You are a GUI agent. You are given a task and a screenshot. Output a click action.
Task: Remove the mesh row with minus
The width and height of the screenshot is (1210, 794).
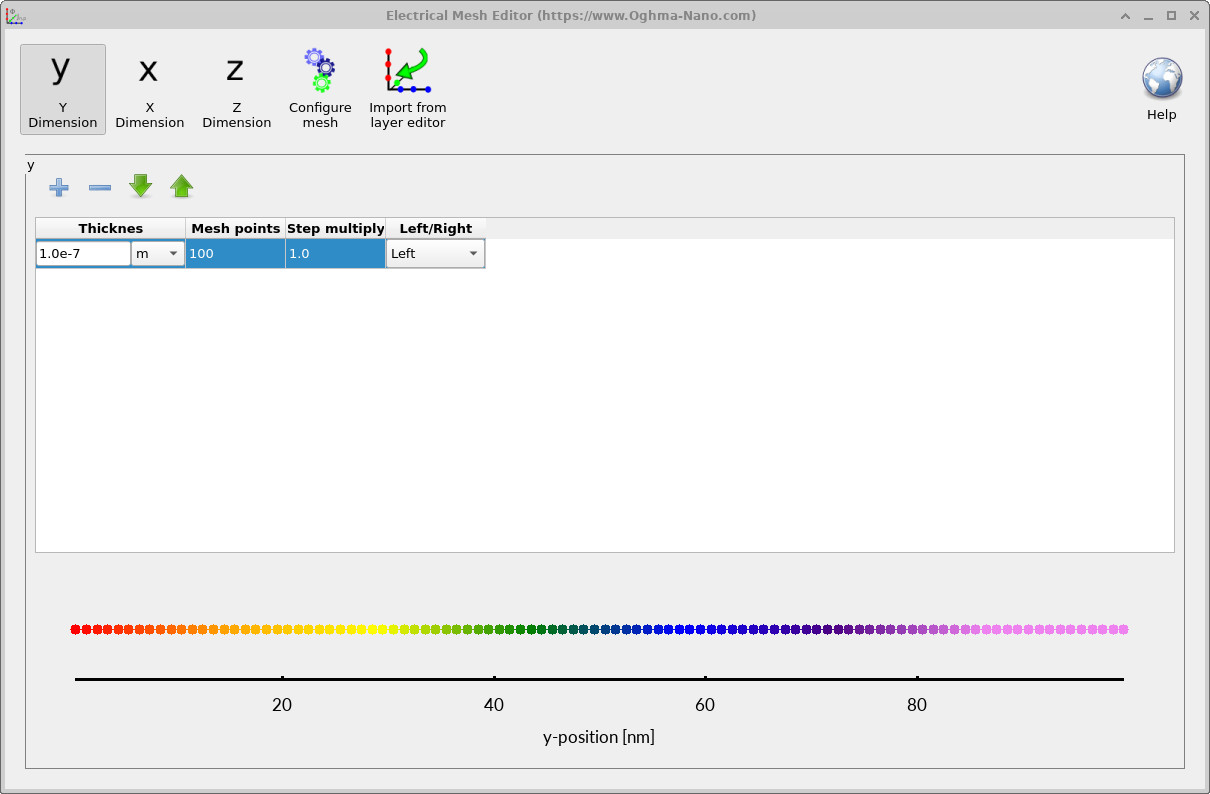pyautogui.click(x=100, y=187)
